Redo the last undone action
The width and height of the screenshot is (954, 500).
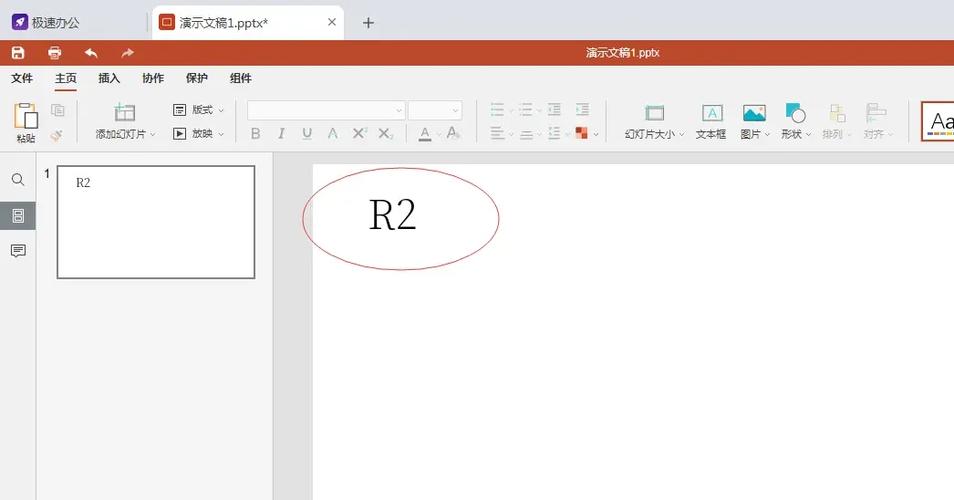coord(127,53)
